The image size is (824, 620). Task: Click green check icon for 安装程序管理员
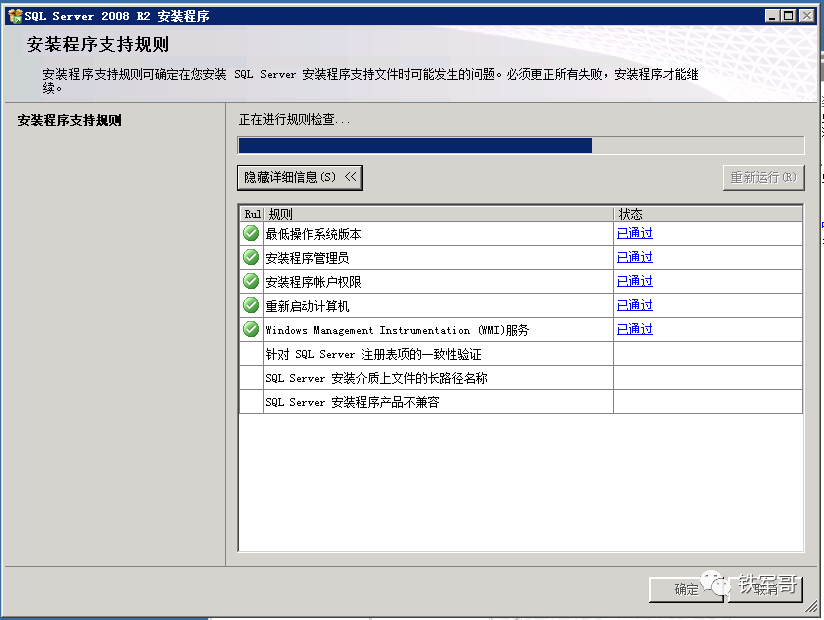pyautogui.click(x=251, y=257)
